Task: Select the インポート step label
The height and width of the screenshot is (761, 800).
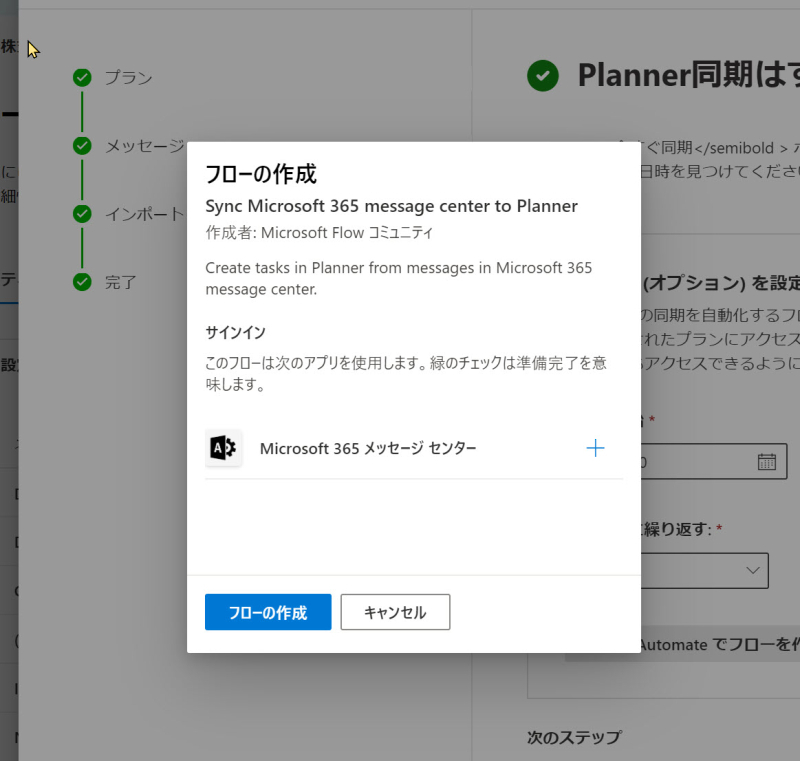Action: coord(144,214)
